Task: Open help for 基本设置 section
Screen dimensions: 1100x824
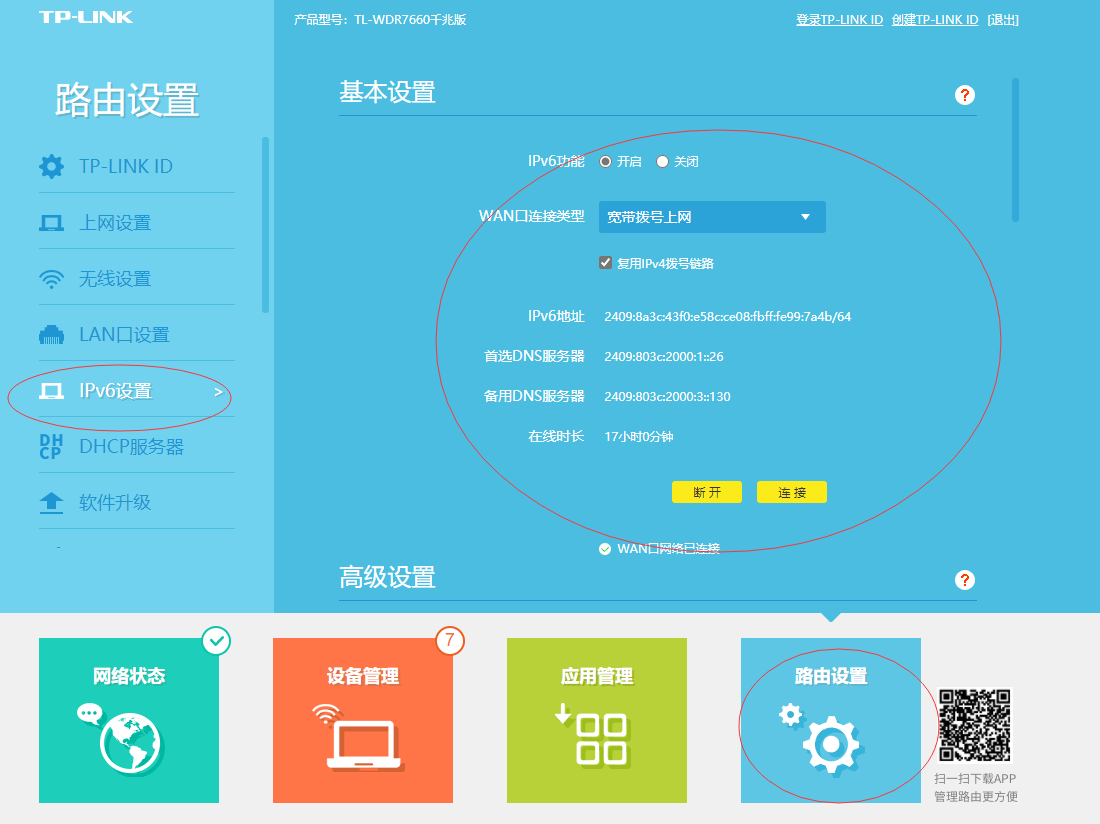Action: point(964,95)
